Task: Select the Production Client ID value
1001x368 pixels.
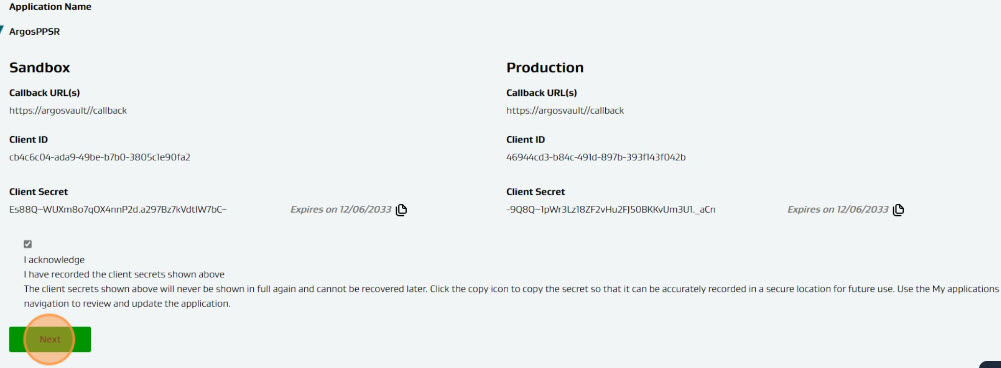Action: pyautogui.click(x=596, y=157)
